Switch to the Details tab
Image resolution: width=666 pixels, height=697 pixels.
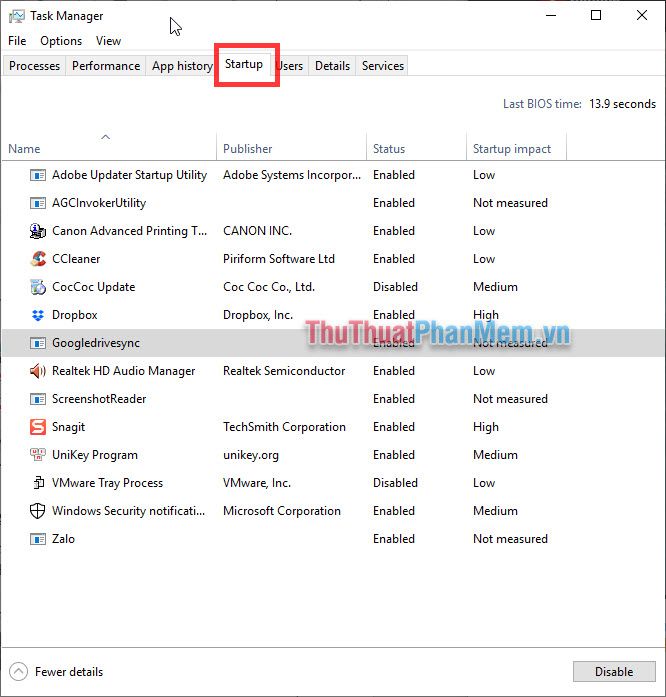click(332, 66)
